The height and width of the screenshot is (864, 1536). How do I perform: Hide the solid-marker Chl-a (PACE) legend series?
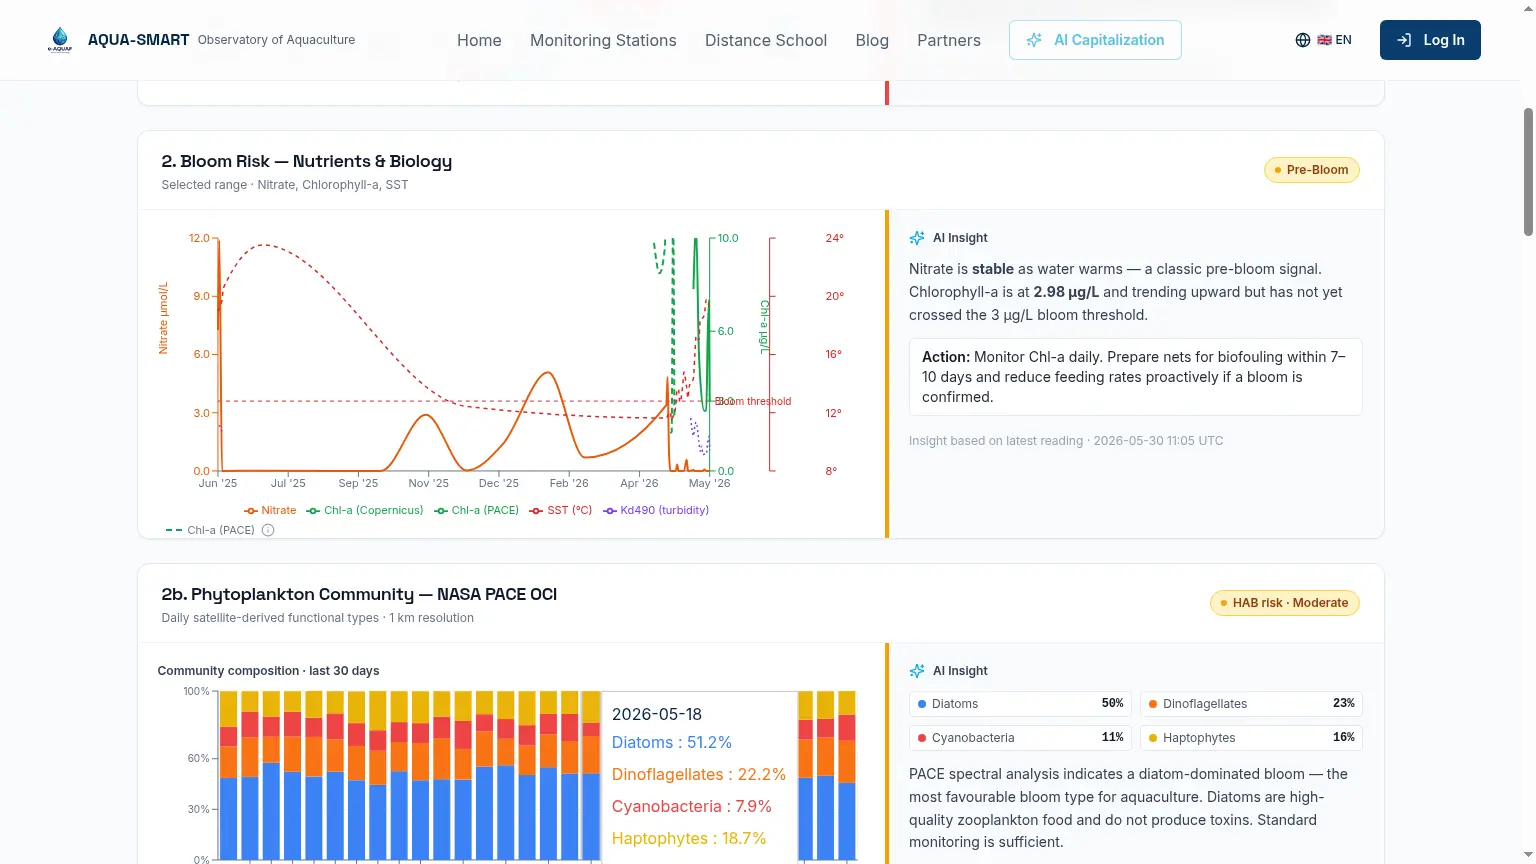pos(476,510)
